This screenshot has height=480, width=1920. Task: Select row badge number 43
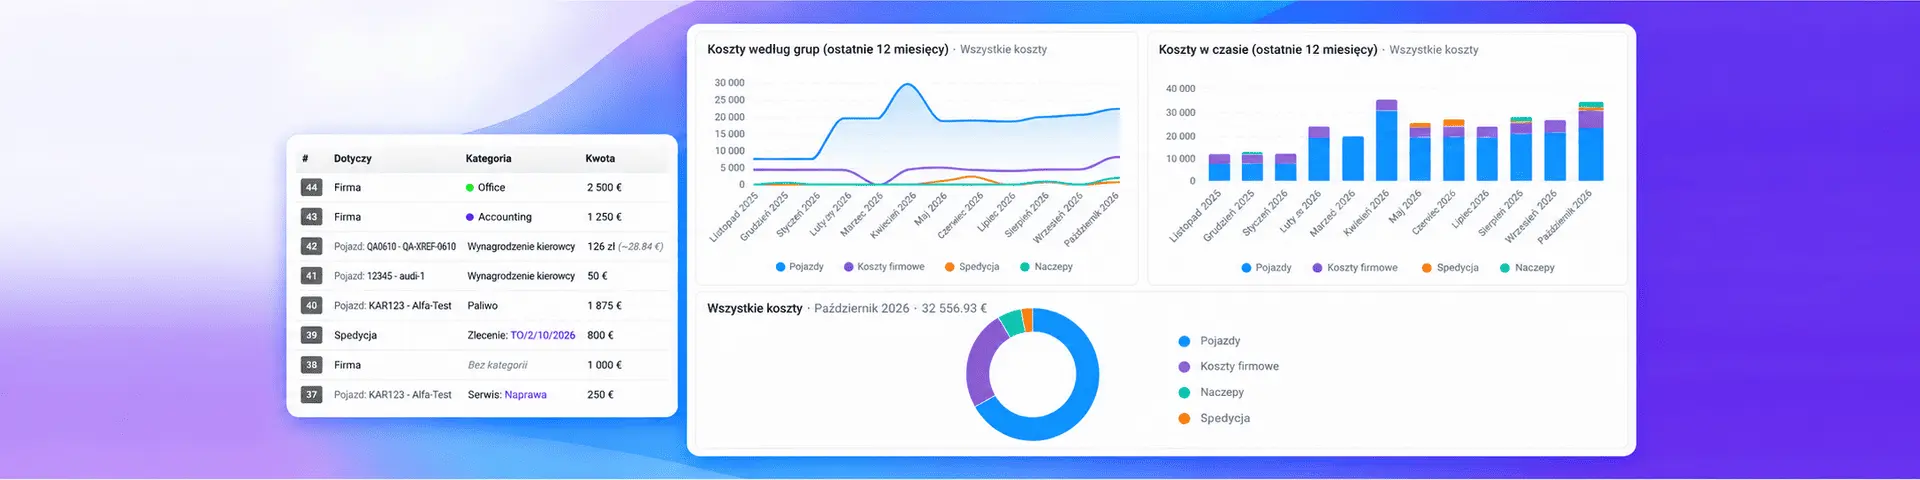(311, 217)
